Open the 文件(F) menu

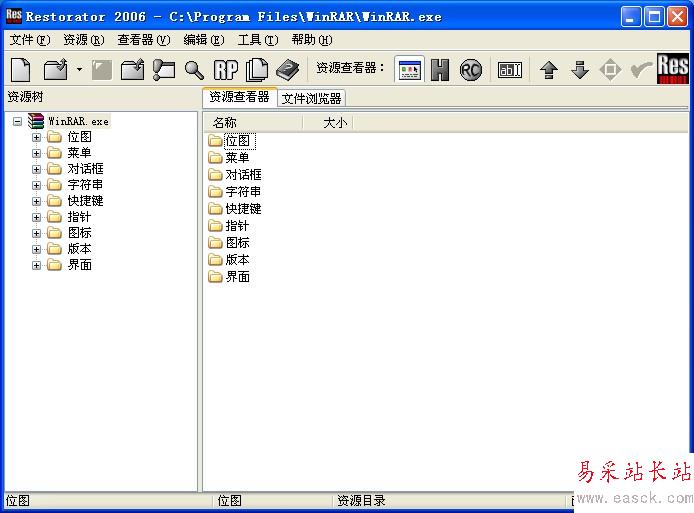[30, 40]
